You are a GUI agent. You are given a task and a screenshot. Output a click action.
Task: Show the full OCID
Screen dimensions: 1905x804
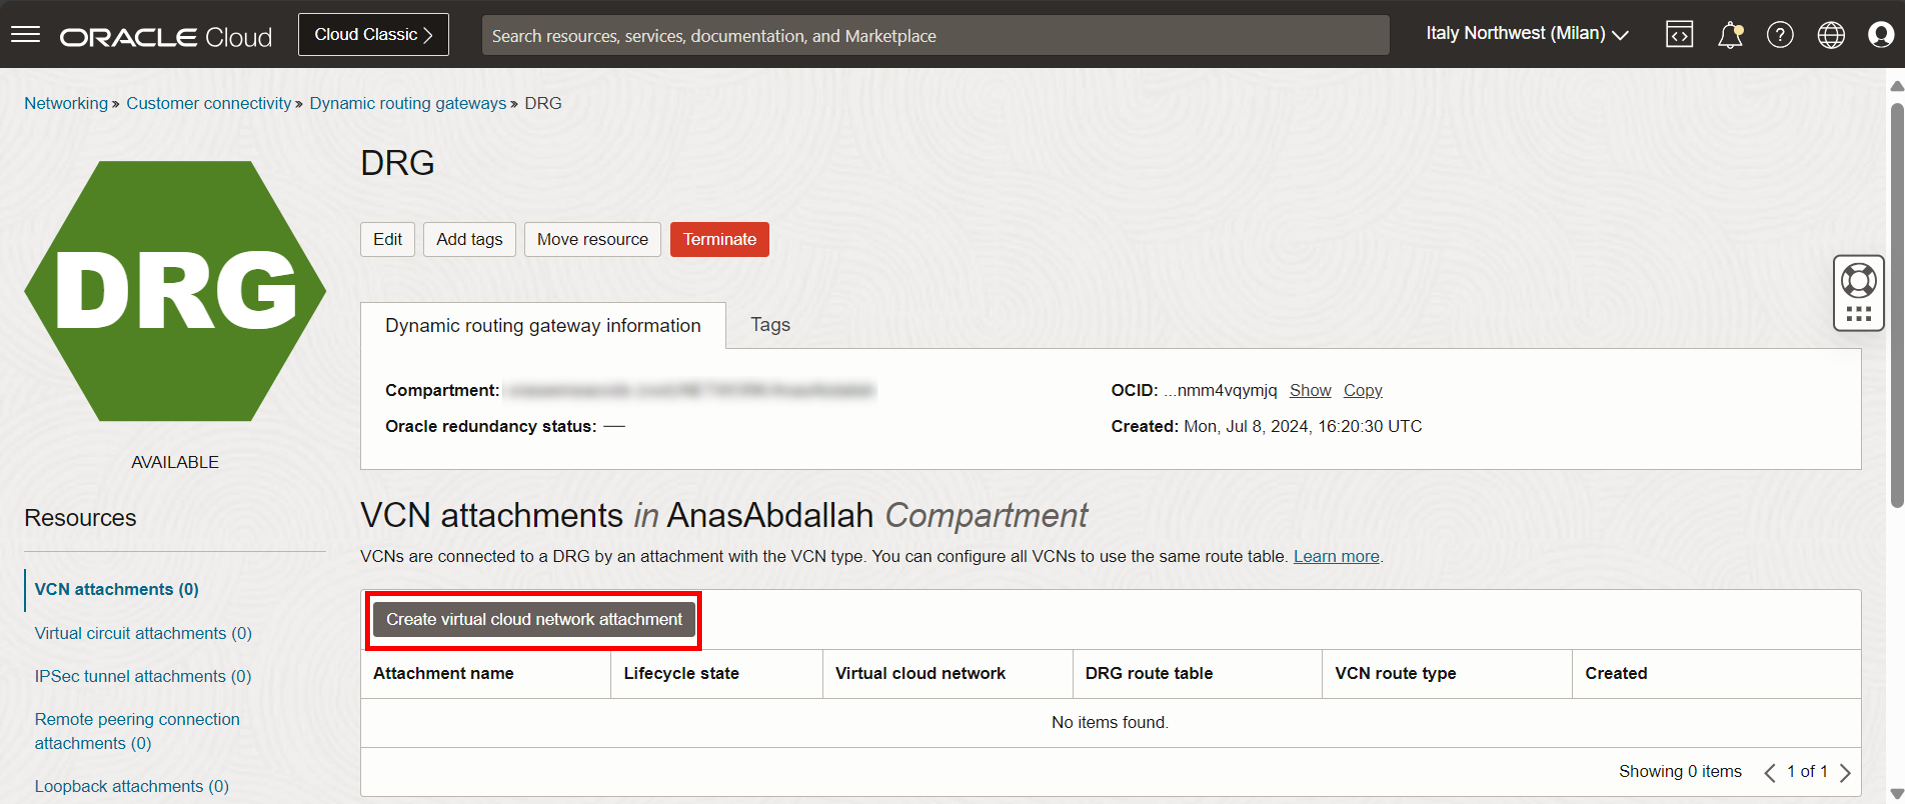point(1310,390)
